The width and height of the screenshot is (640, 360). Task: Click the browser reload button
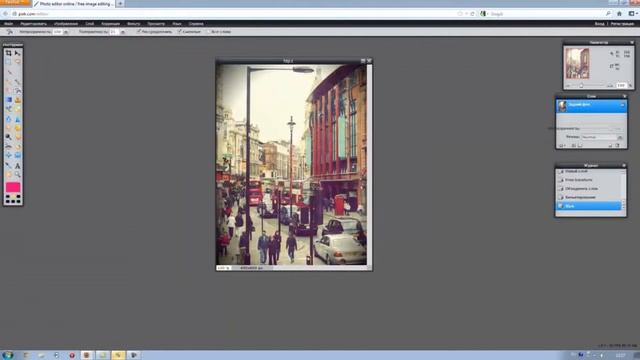(473, 14)
